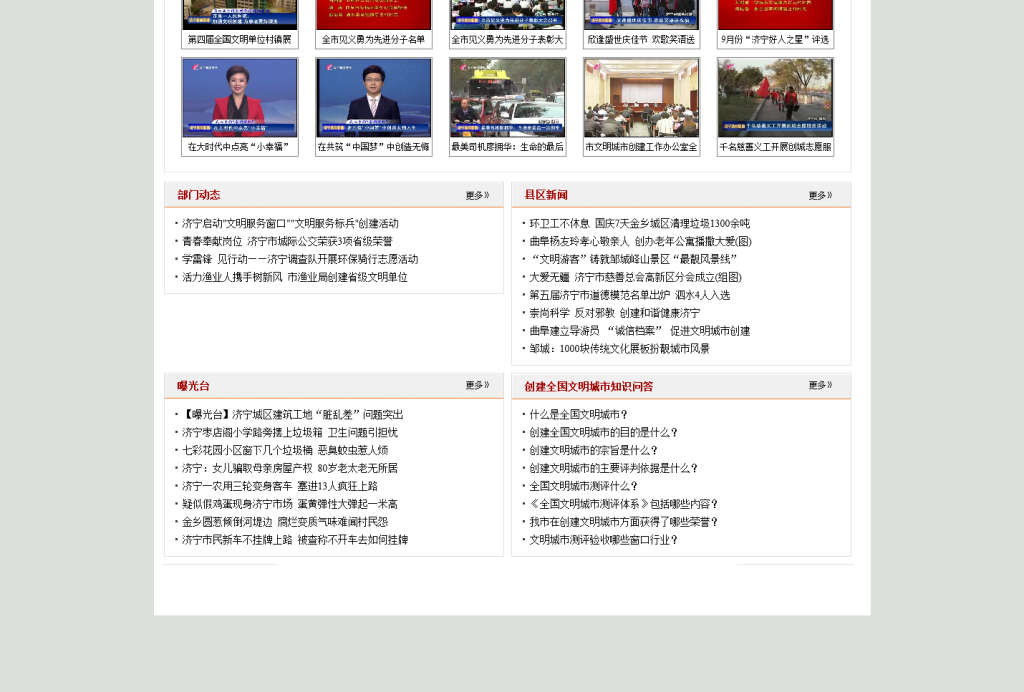Open 曝光台 article about 济宁城区建筑工地脏乱差

click(290, 414)
